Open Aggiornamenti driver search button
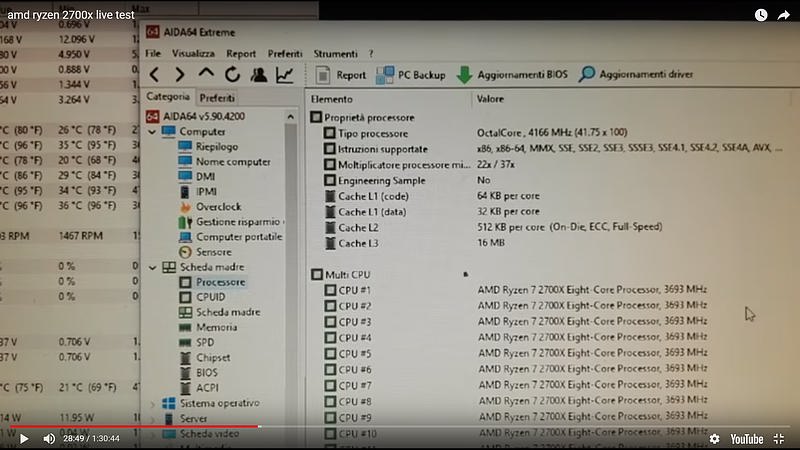The image size is (800, 450). [x=636, y=74]
